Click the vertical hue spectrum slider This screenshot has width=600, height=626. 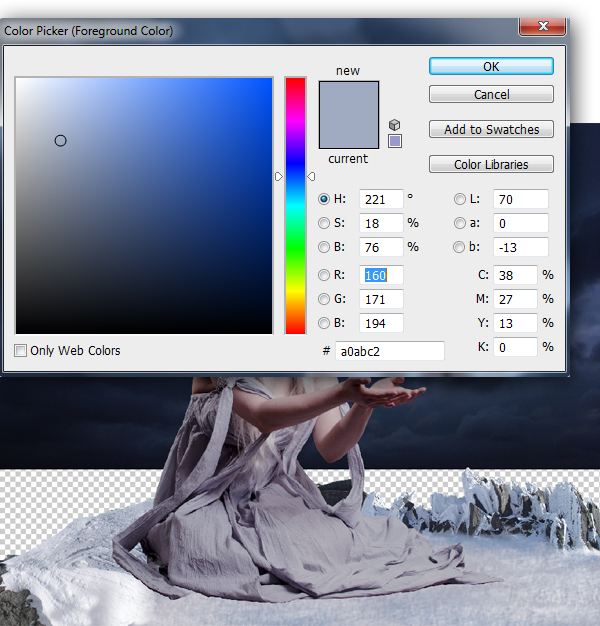coord(295,205)
